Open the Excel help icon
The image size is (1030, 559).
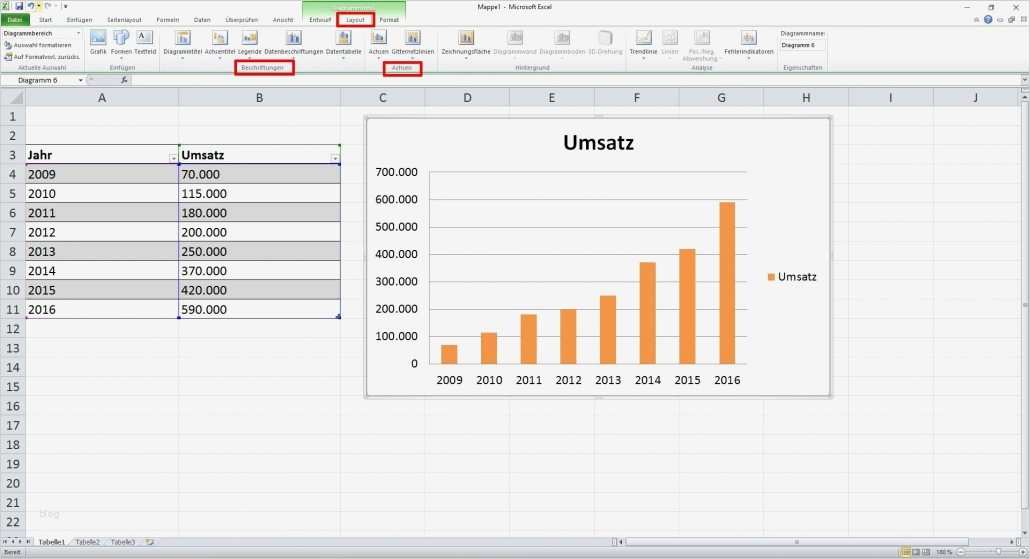click(x=987, y=20)
